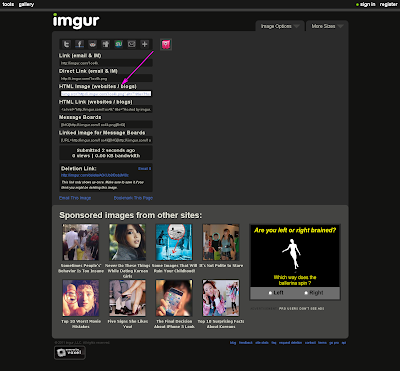Click the feedback footer link

pos(246,343)
